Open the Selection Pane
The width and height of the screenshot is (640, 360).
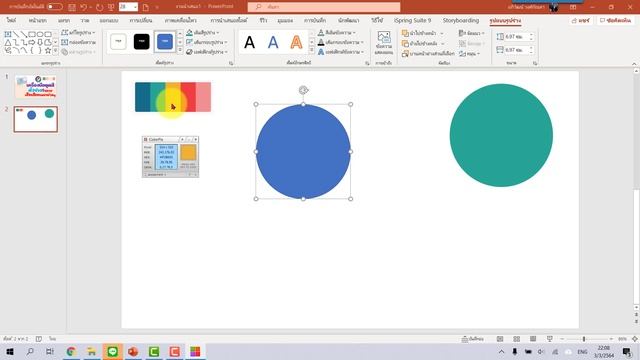(428, 53)
